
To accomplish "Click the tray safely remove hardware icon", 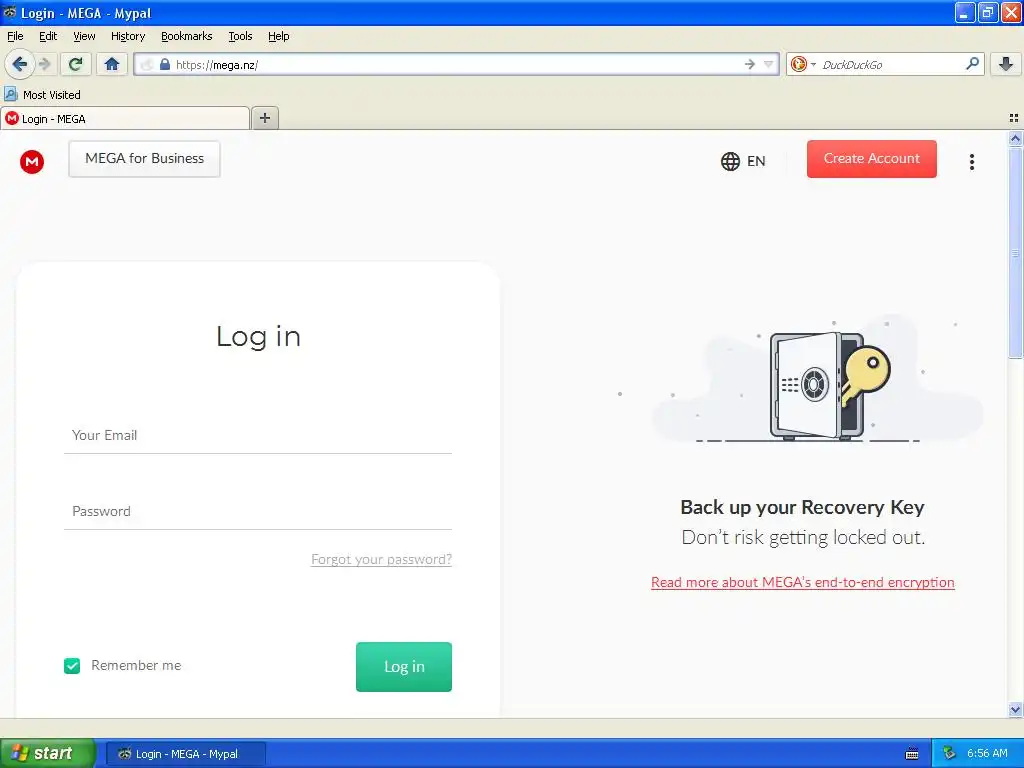I will point(949,754).
